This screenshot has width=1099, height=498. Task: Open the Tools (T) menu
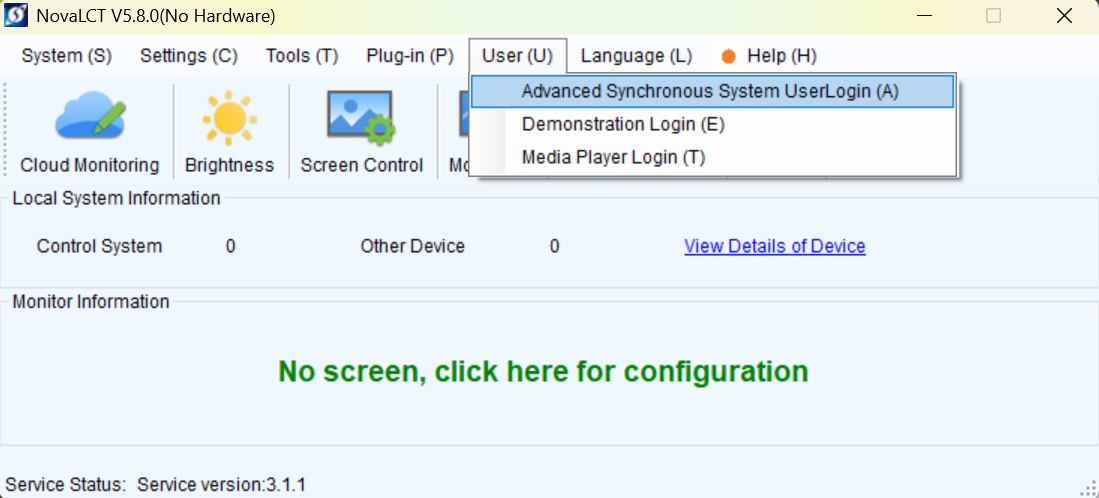click(x=302, y=56)
